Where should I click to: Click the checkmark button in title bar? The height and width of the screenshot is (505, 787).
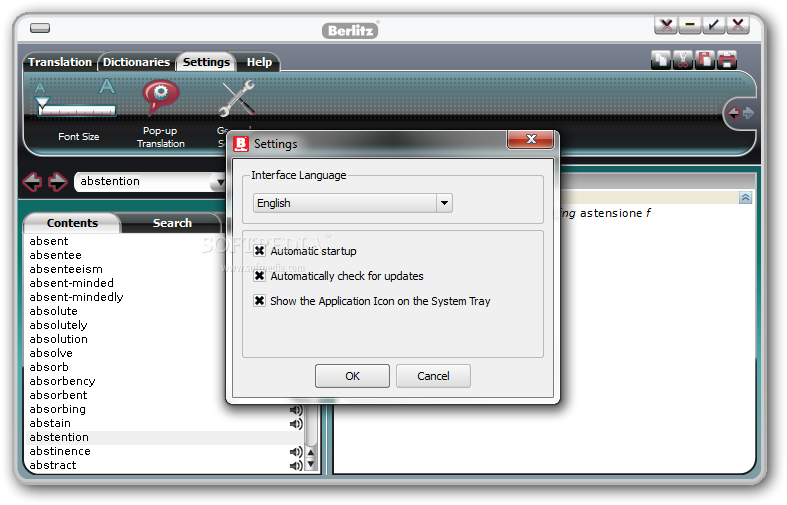(x=714, y=25)
